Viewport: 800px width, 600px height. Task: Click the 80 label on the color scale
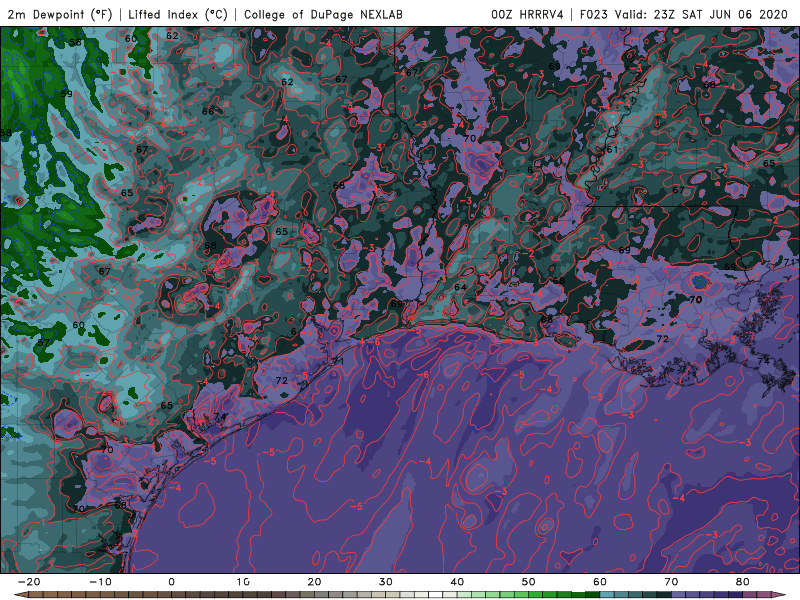[x=743, y=582]
